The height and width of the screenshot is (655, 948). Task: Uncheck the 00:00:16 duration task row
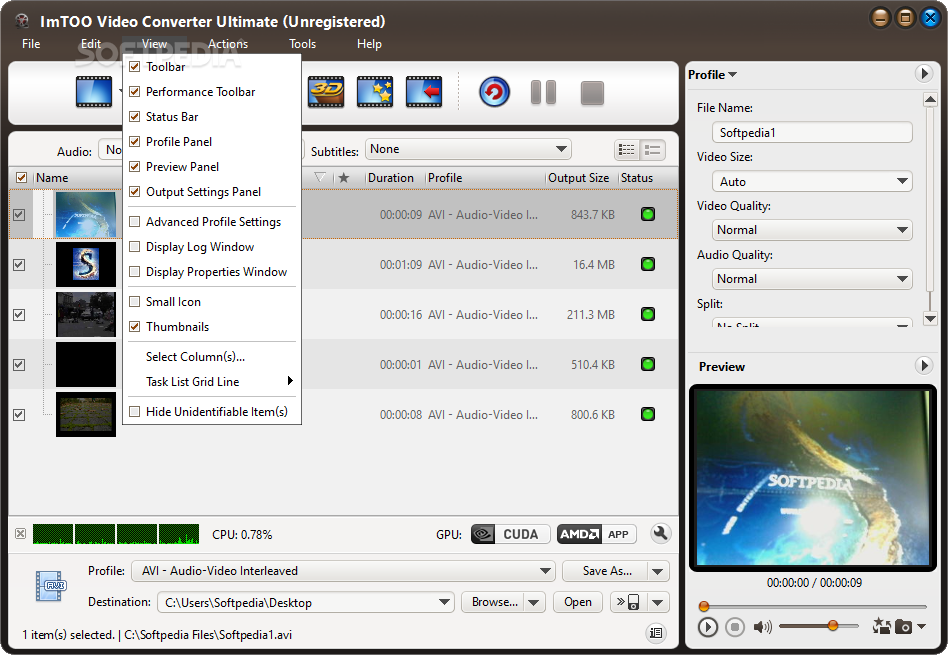pyautogui.click(x=19, y=314)
